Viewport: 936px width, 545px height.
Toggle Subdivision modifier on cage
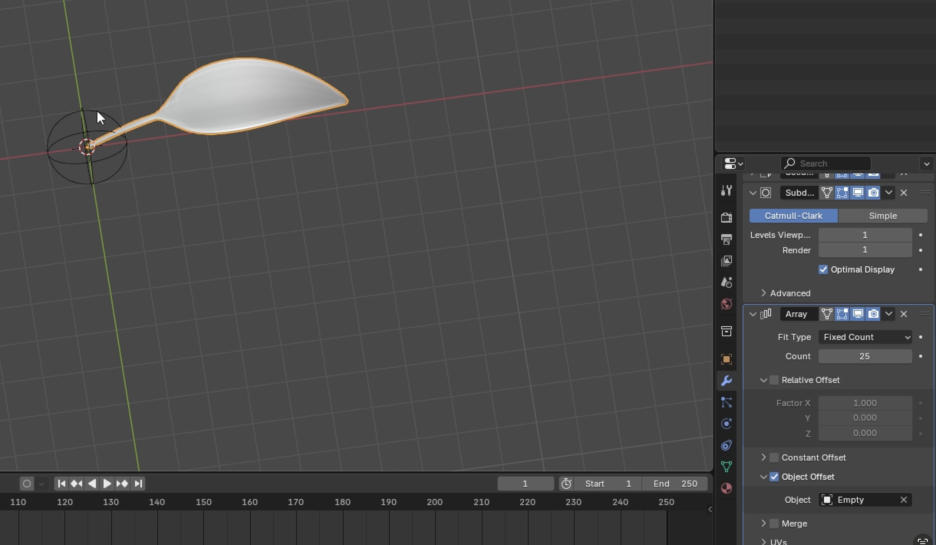pyautogui.click(x=827, y=193)
